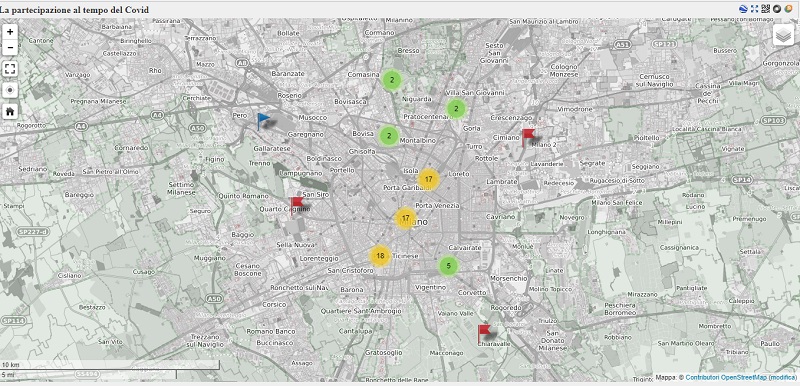Expand the green cluster 5 near Calvairate
800x386 pixels.
[x=448, y=266]
